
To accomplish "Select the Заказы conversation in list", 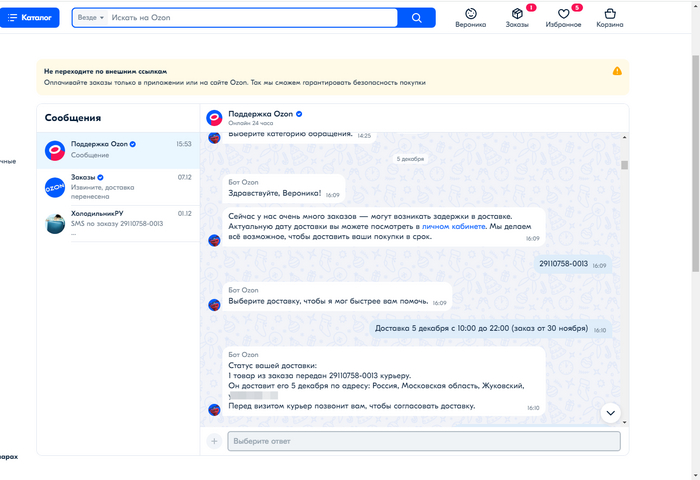I will pos(118,187).
